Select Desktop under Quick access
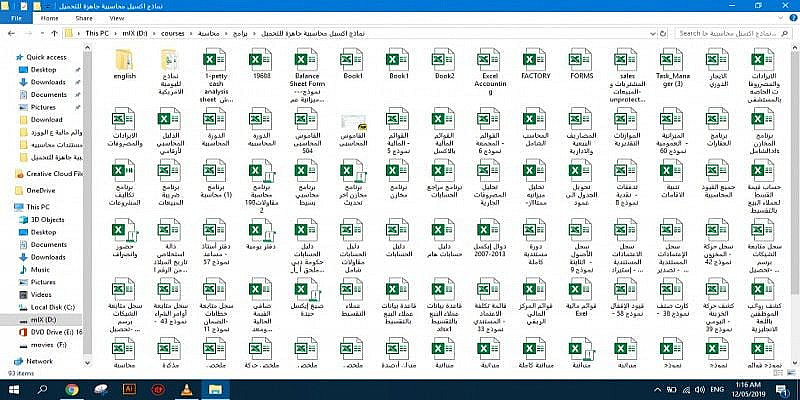Image resolution: width=800 pixels, height=400 pixels. 43,69
